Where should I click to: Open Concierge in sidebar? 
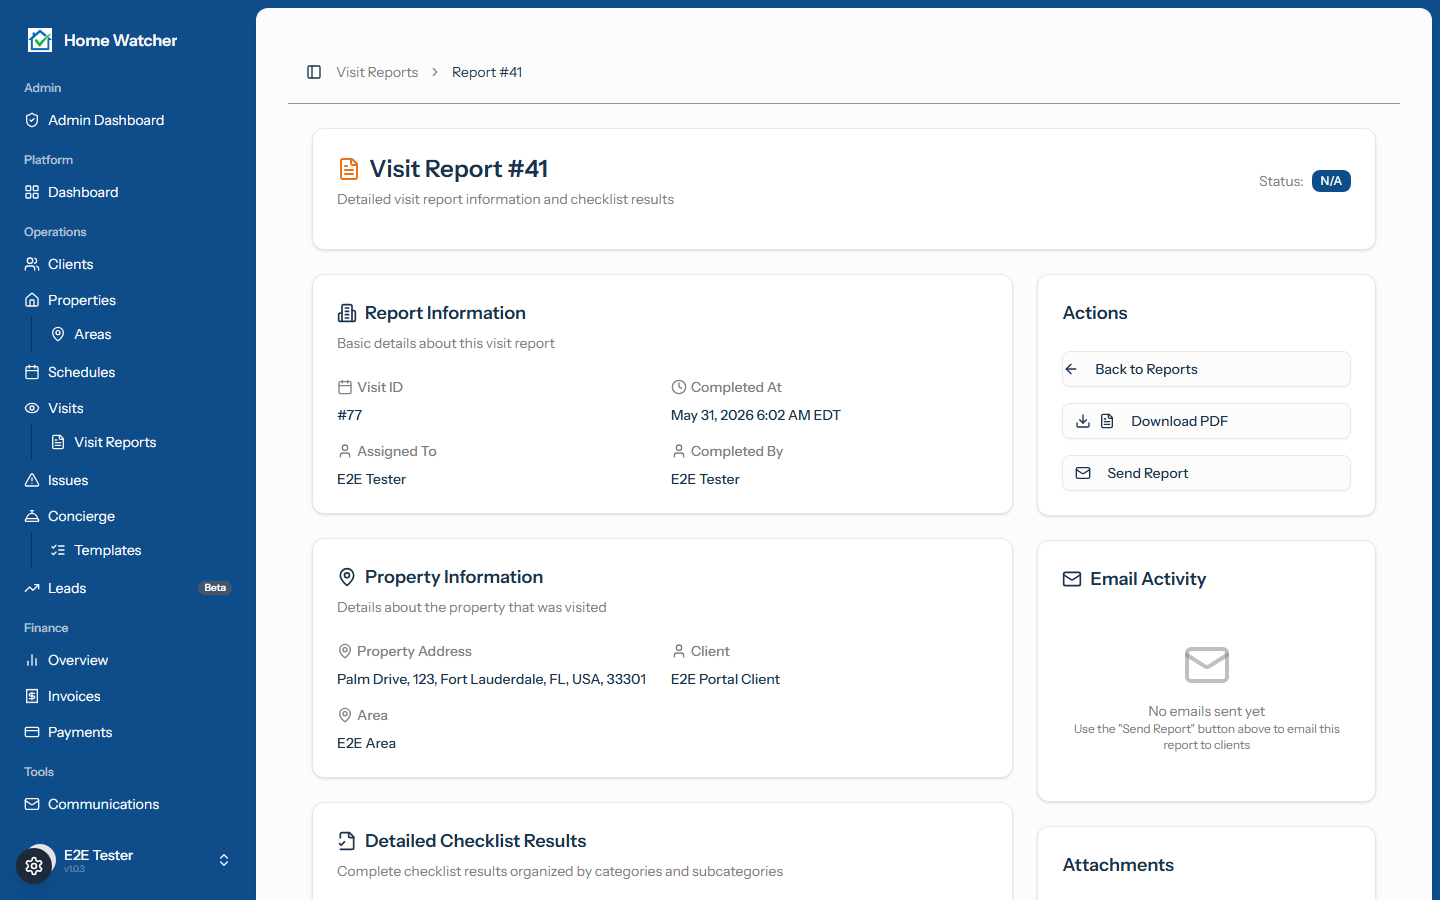coord(128,516)
